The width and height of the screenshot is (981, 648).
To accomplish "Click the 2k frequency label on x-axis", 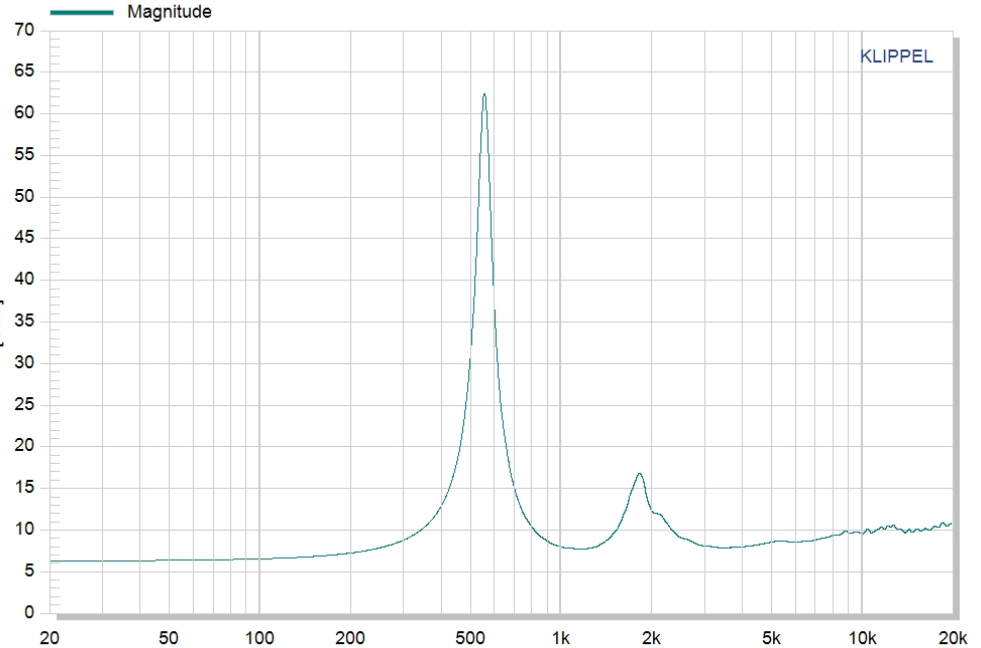I will [651, 637].
